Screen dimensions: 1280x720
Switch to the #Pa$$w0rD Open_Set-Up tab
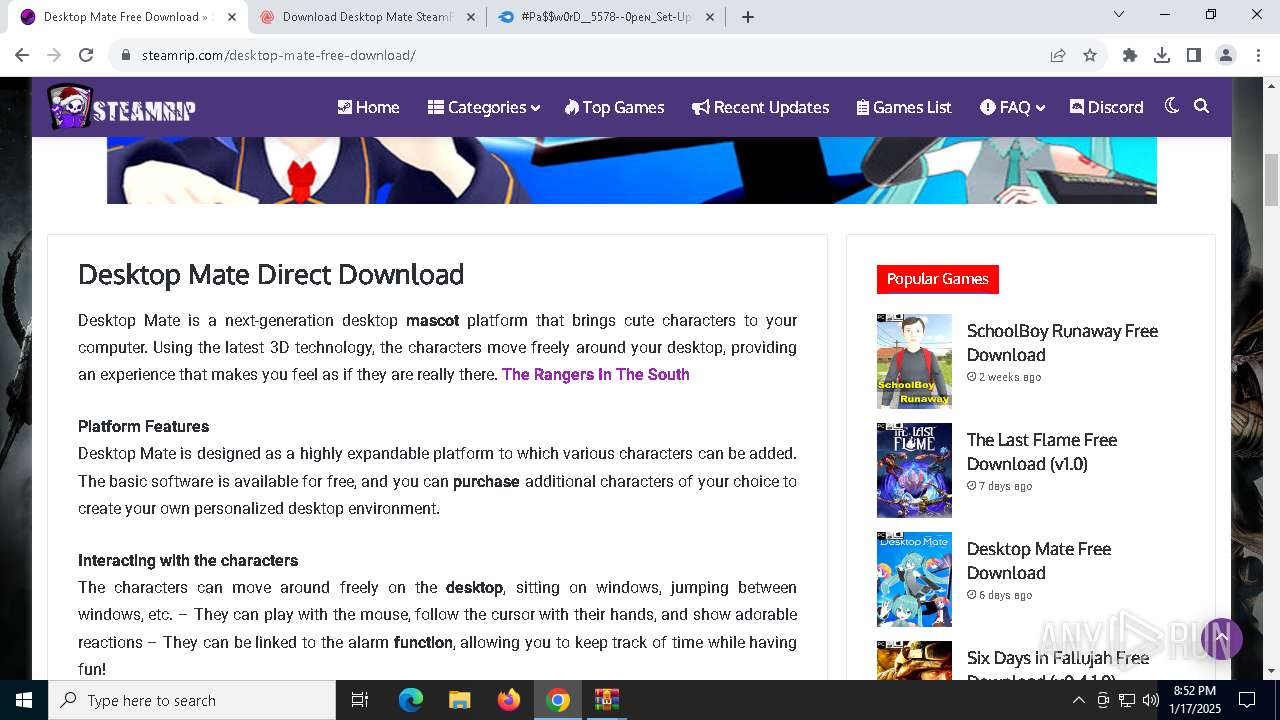pyautogui.click(x=607, y=17)
